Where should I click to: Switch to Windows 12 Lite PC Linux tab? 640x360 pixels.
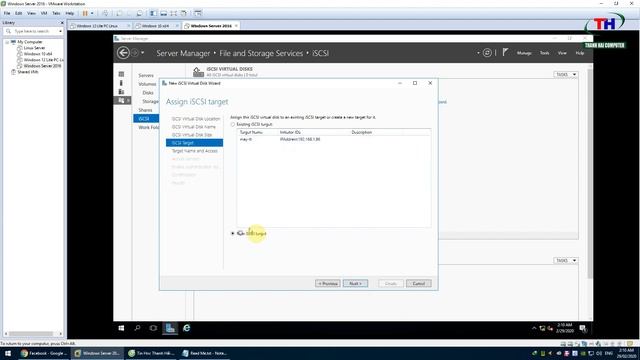tap(100, 26)
